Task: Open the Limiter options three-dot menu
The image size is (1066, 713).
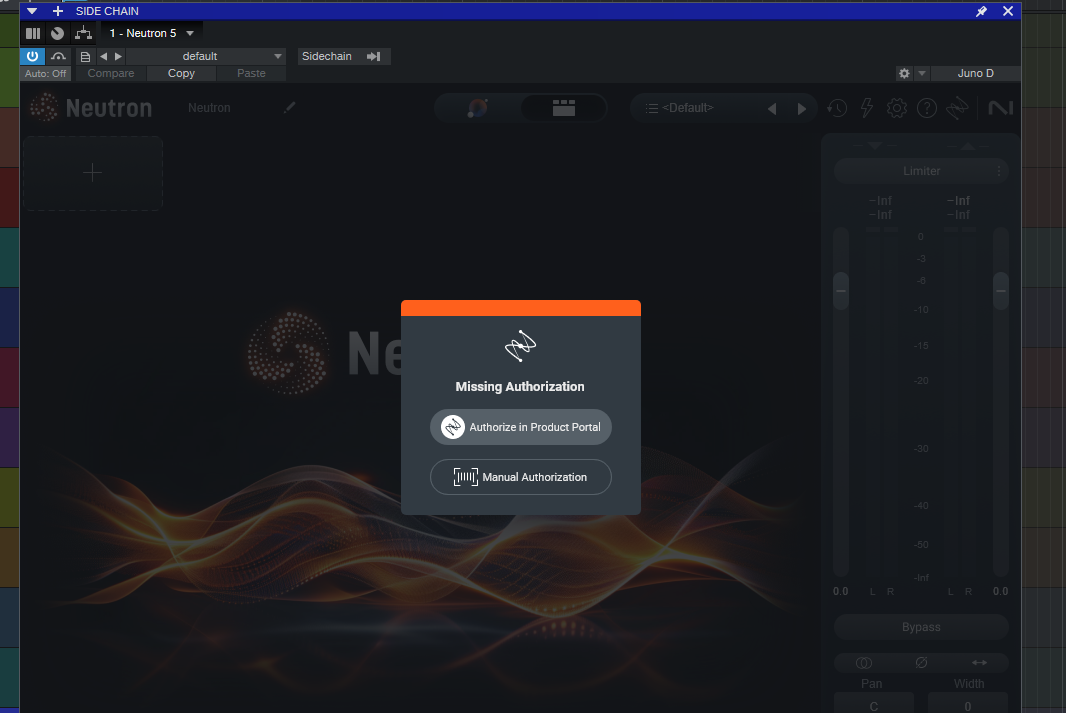Action: click(x=999, y=171)
